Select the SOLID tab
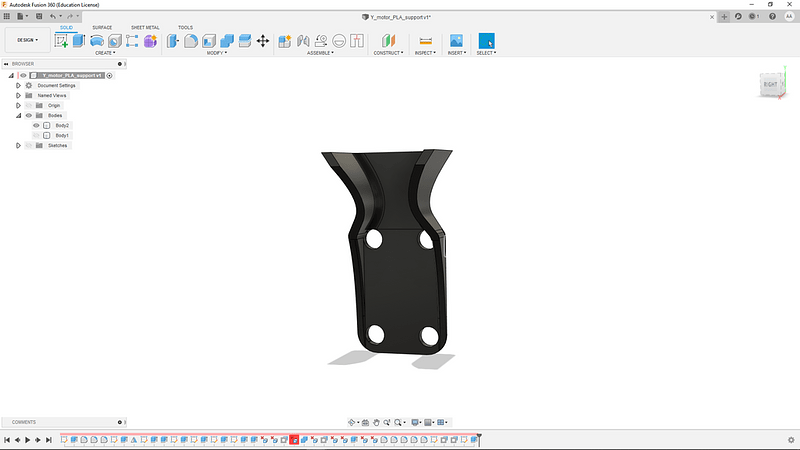Viewport: 800px width, 450px height. point(66,28)
